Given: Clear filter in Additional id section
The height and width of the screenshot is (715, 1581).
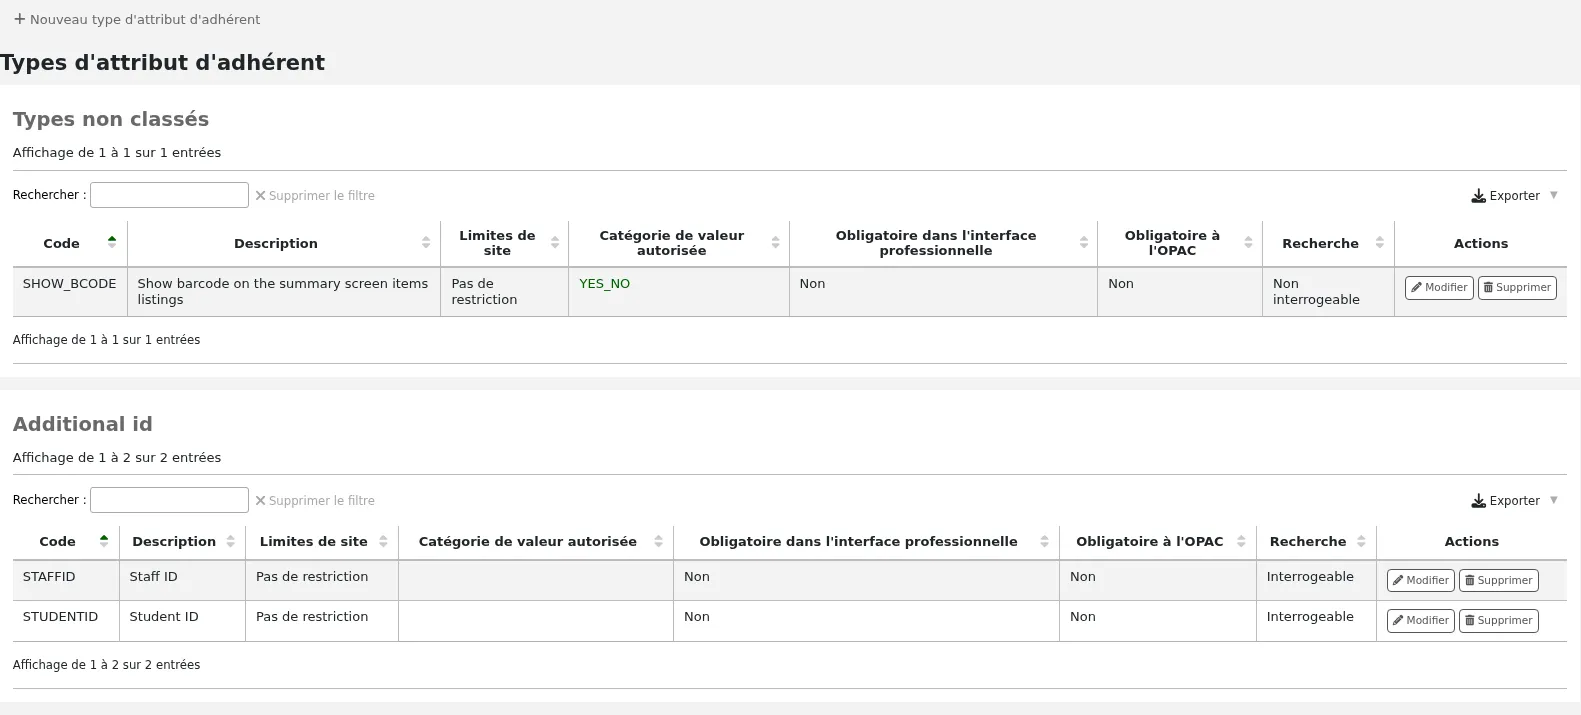Looking at the screenshot, I should tap(315, 501).
